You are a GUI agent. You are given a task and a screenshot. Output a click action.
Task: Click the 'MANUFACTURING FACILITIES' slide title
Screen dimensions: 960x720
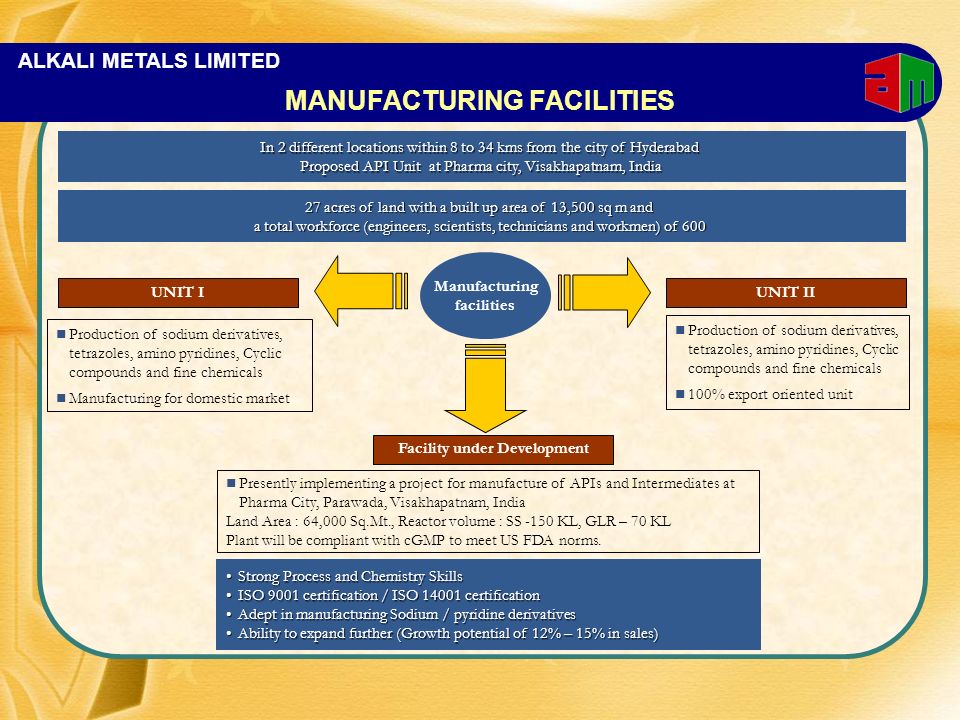click(x=479, y=100)
